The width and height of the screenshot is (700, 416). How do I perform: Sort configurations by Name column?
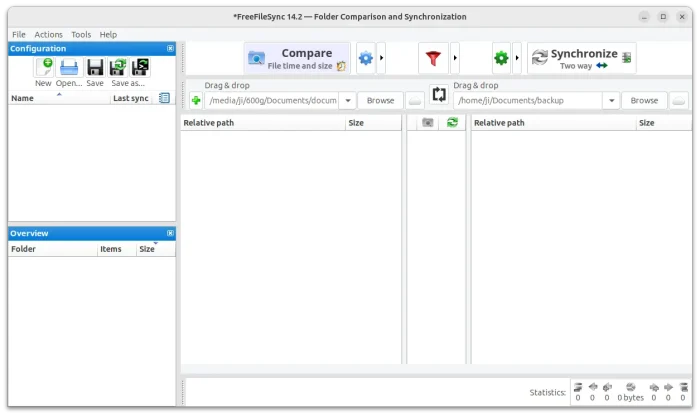(x=59, y=98)
